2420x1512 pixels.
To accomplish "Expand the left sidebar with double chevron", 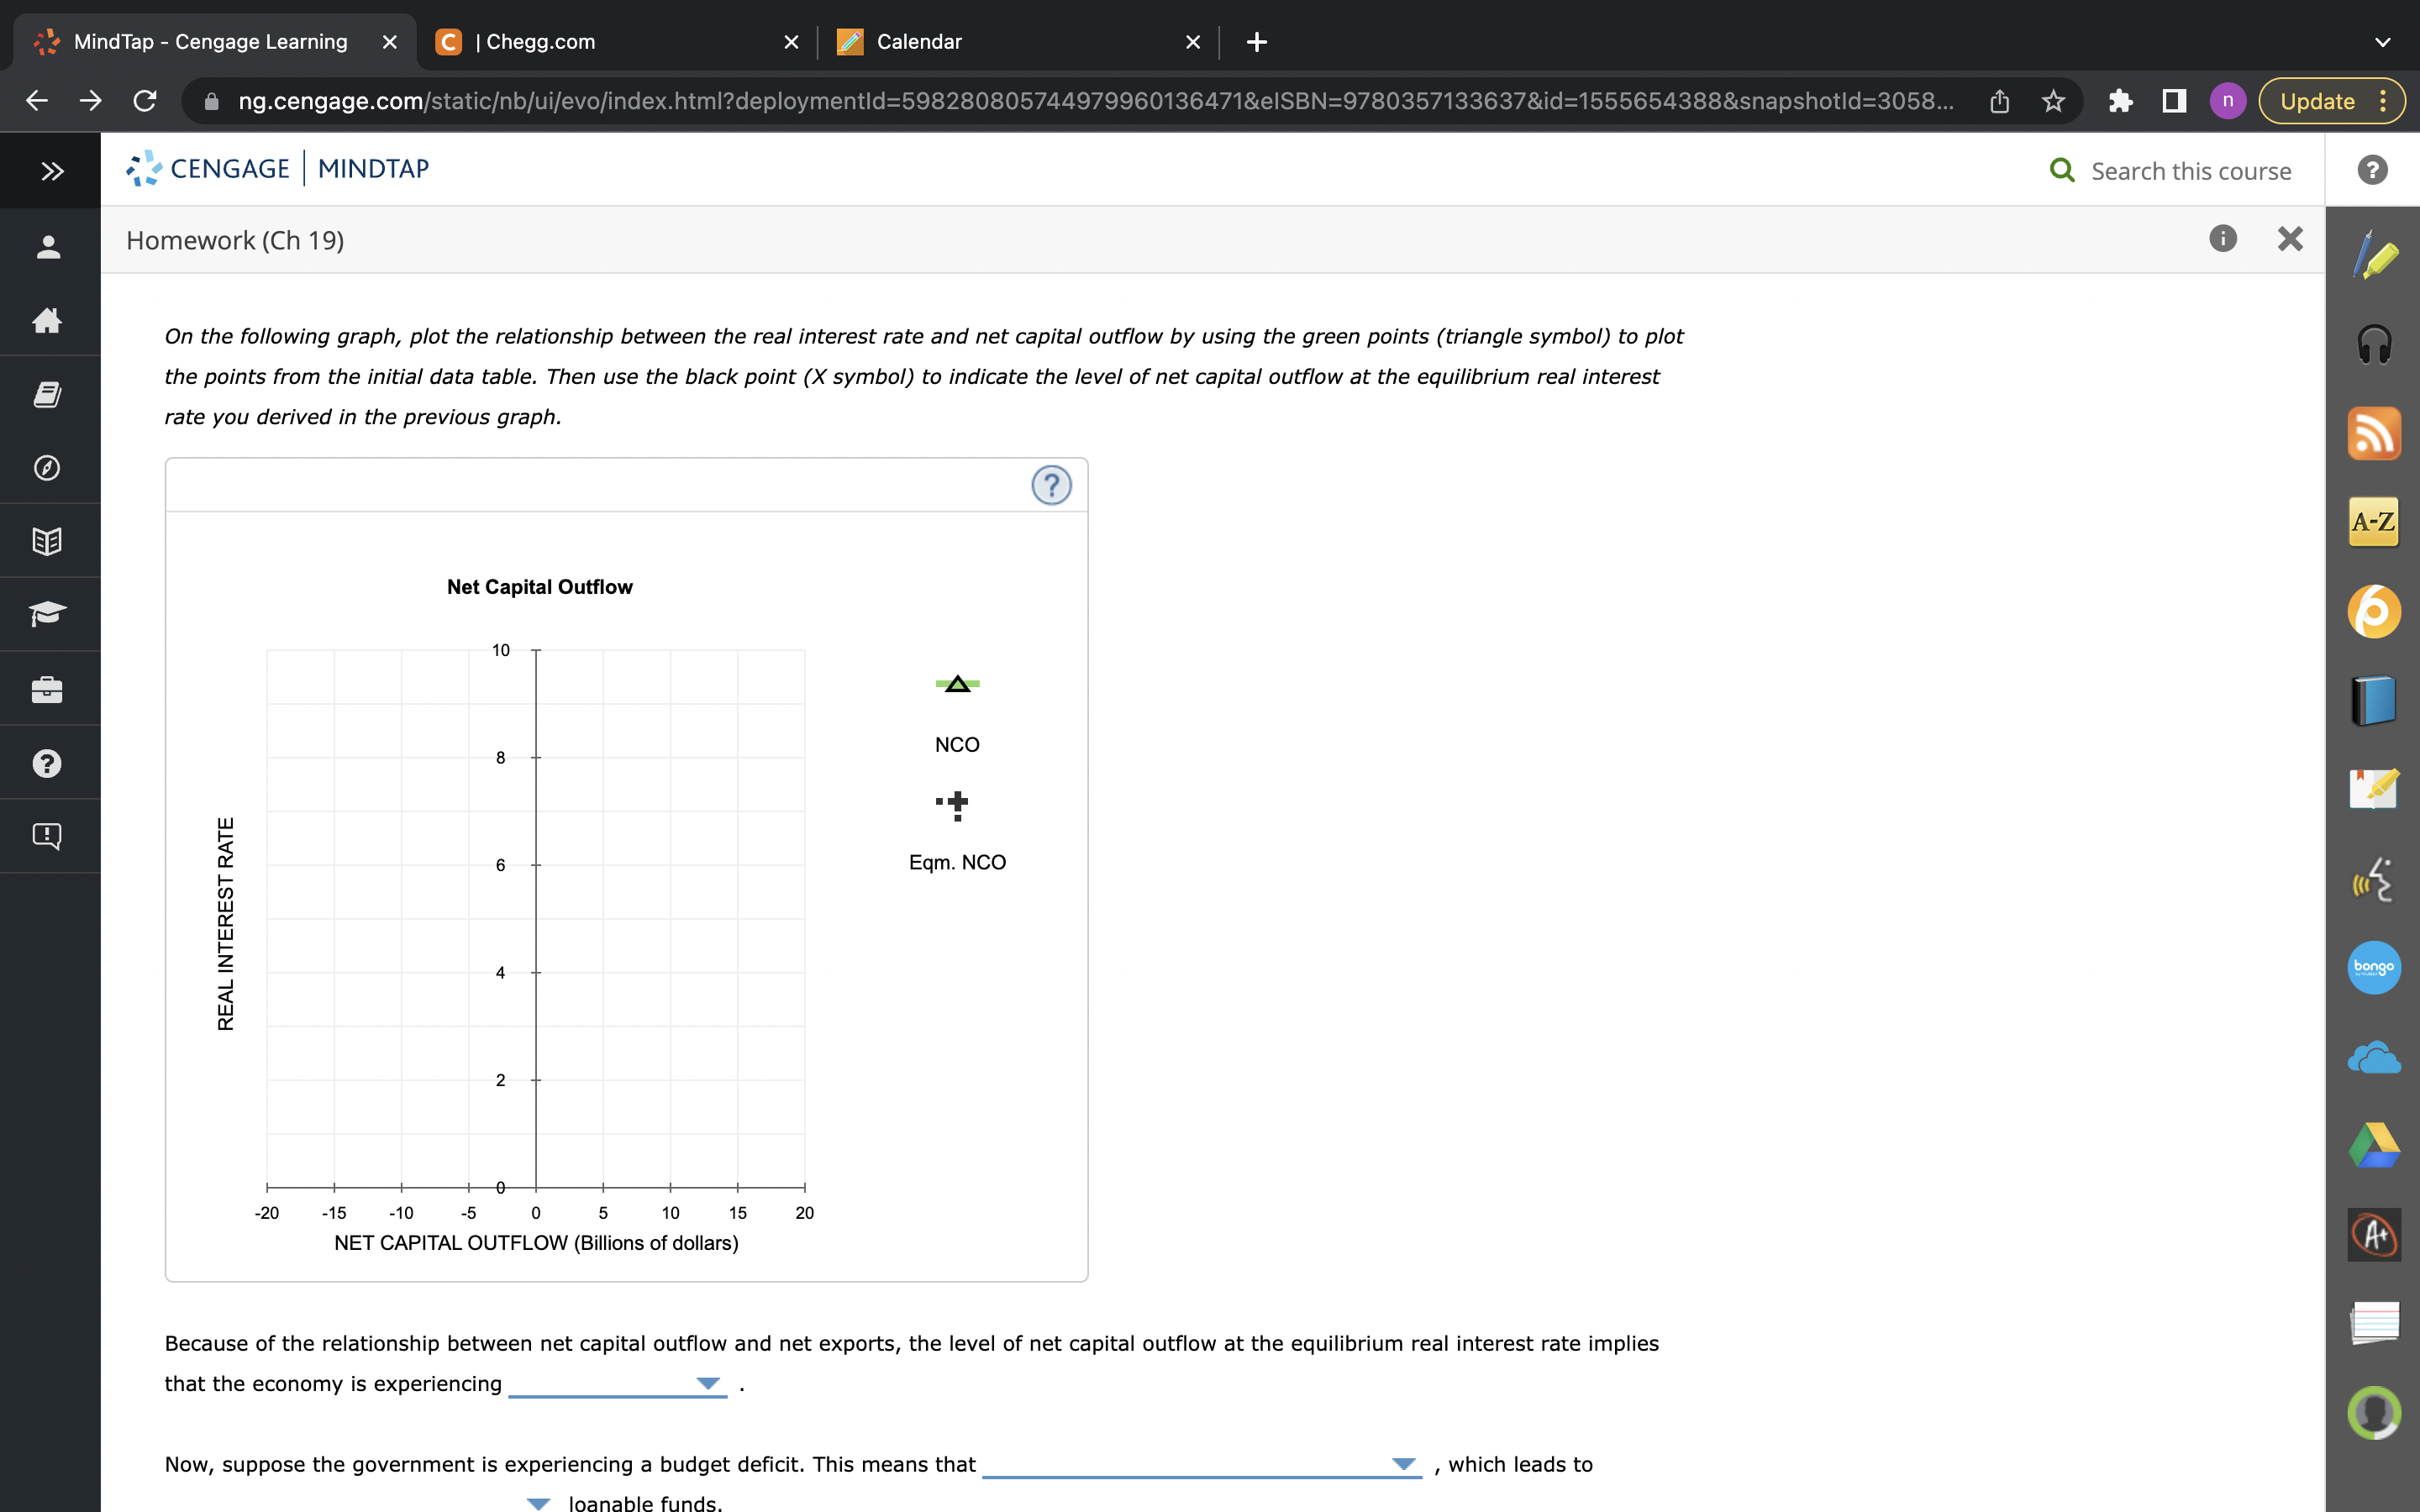I will pos(52,171).
